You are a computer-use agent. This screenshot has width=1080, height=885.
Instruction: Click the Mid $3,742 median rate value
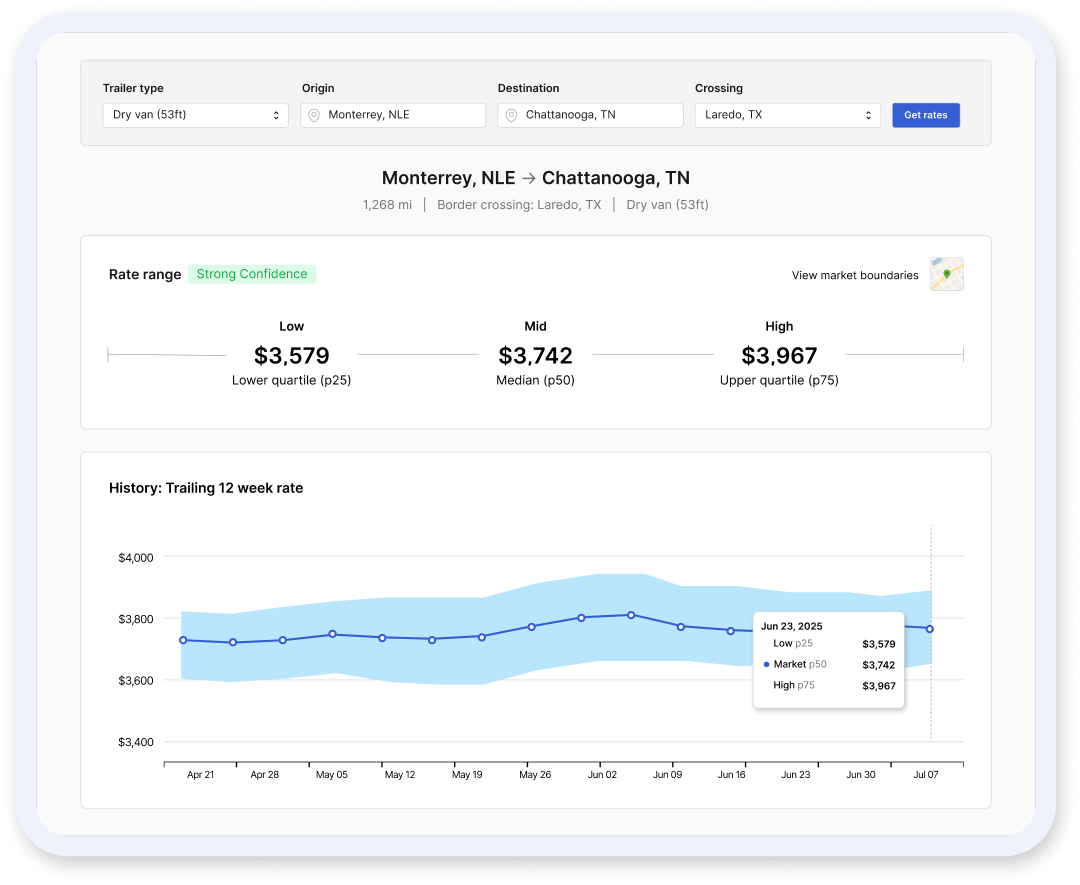tap(535, 355)
